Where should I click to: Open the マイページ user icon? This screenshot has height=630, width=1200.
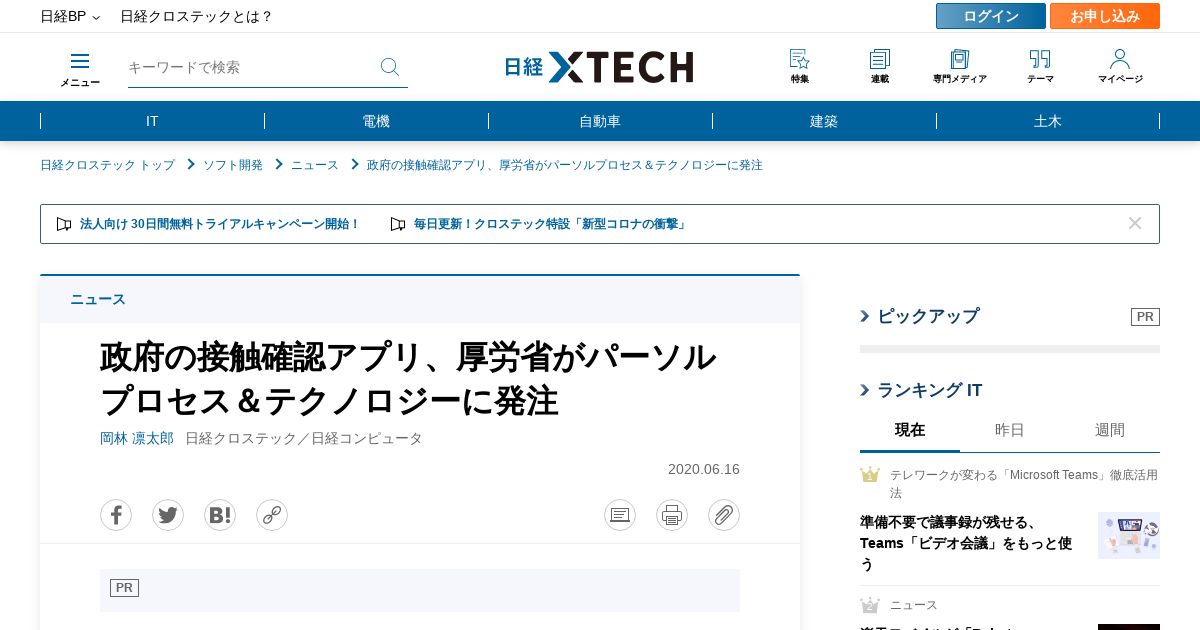1120,66
